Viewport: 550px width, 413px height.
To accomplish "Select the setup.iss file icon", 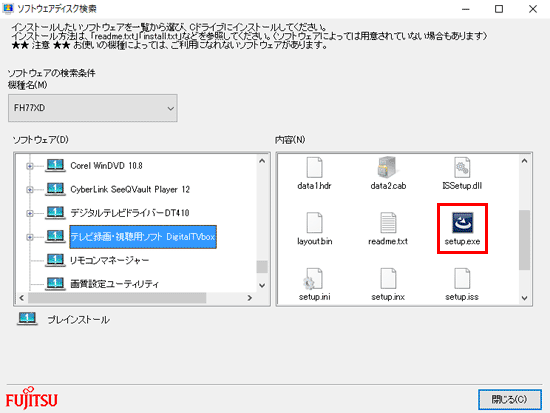I will pyautogui.click(x=462, y=279).
